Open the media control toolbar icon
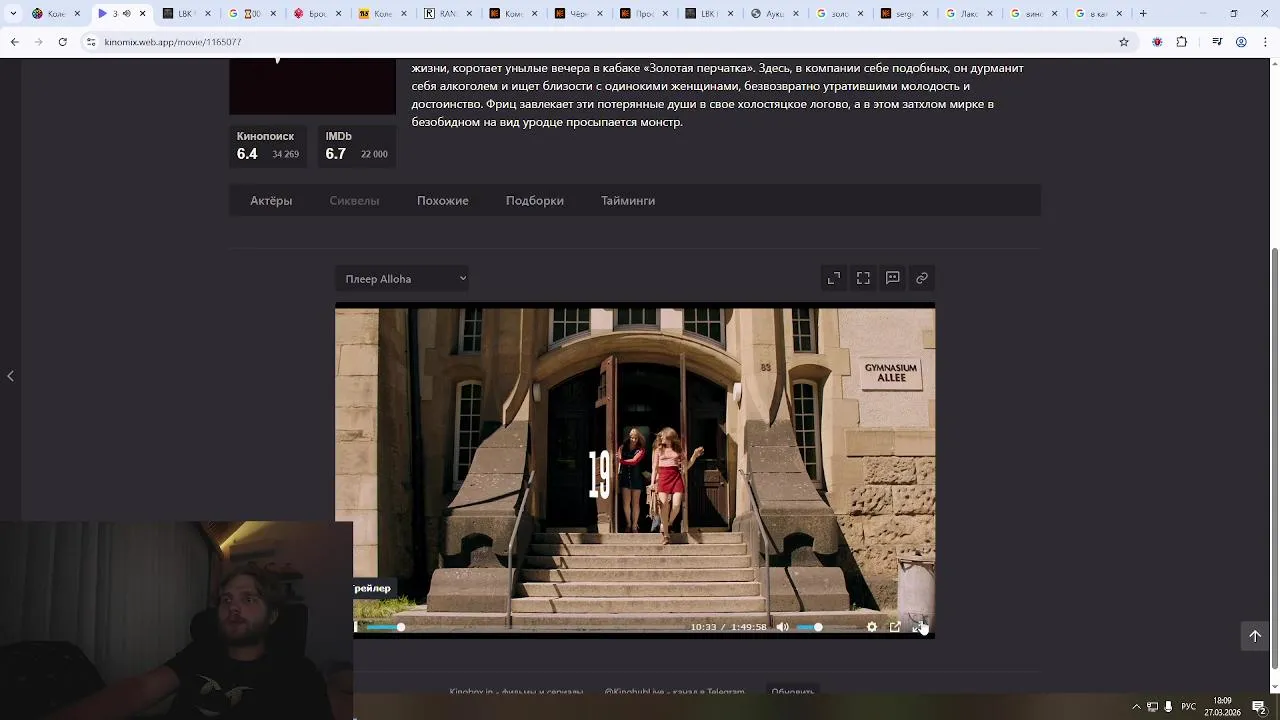Screen dimensions: 1280x720 coord(1217,42)
